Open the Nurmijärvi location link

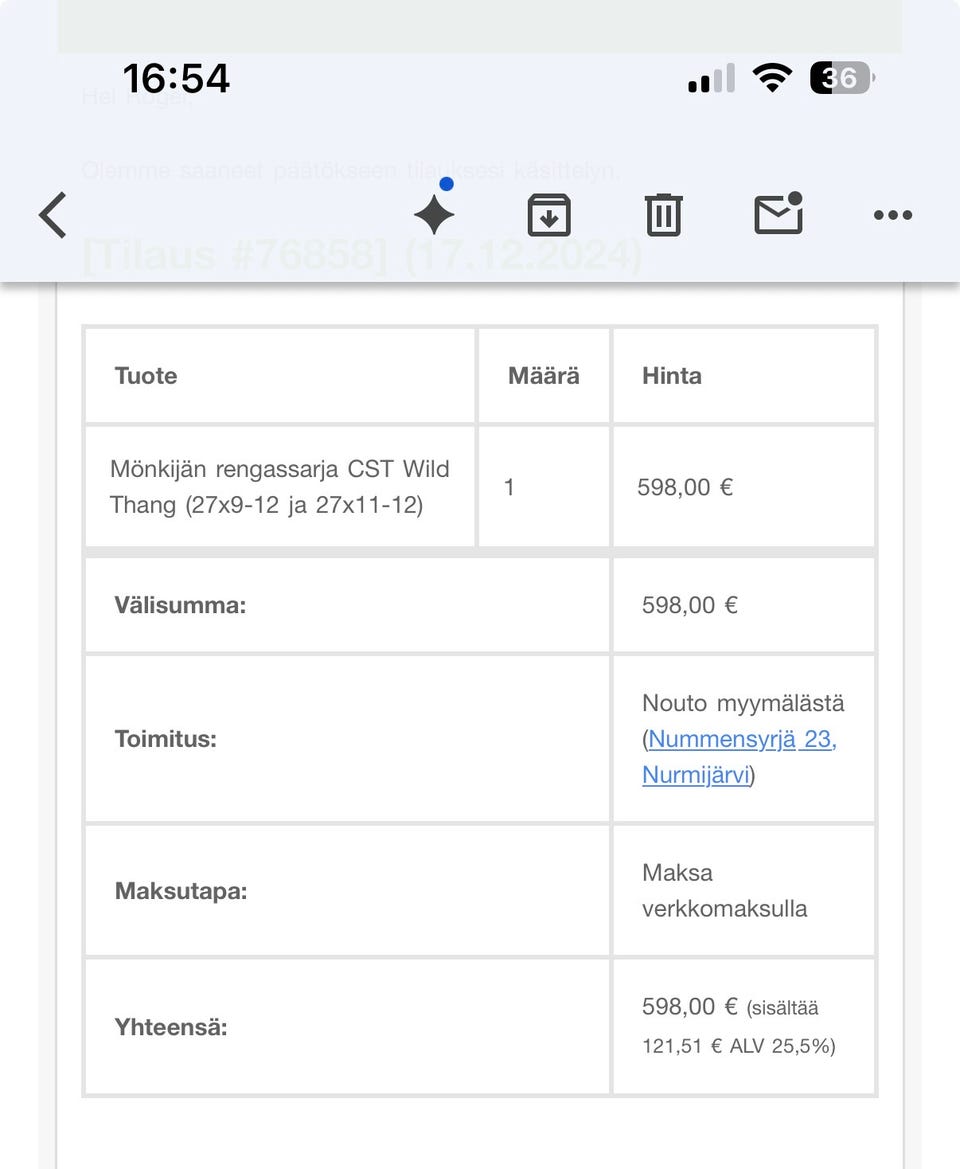(695, 775)
